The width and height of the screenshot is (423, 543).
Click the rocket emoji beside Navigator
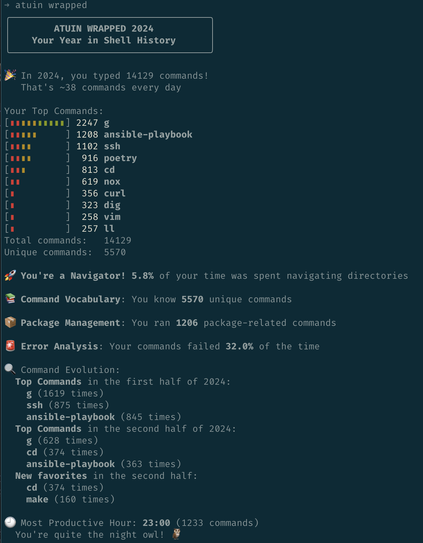[x=10, y=276]
